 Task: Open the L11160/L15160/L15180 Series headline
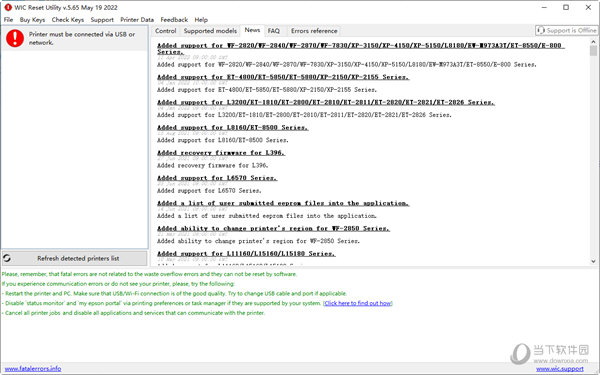coord(246,254)
